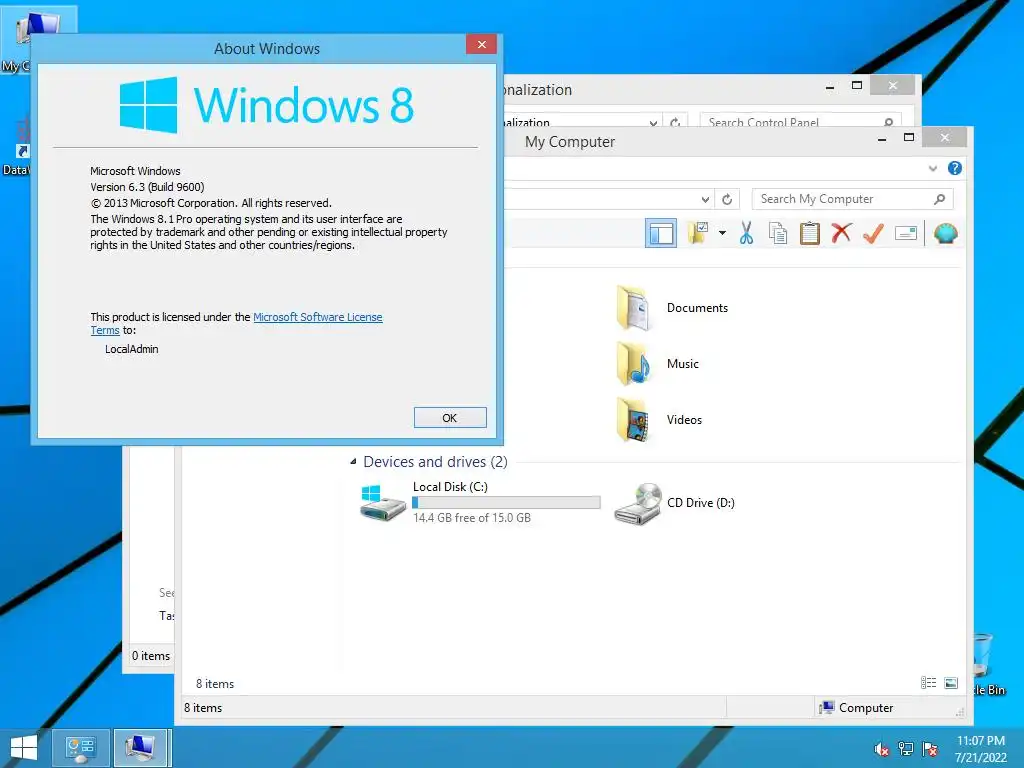Open Help via blue question mark
Screen dimensions: 1024x768
point(955,168)
